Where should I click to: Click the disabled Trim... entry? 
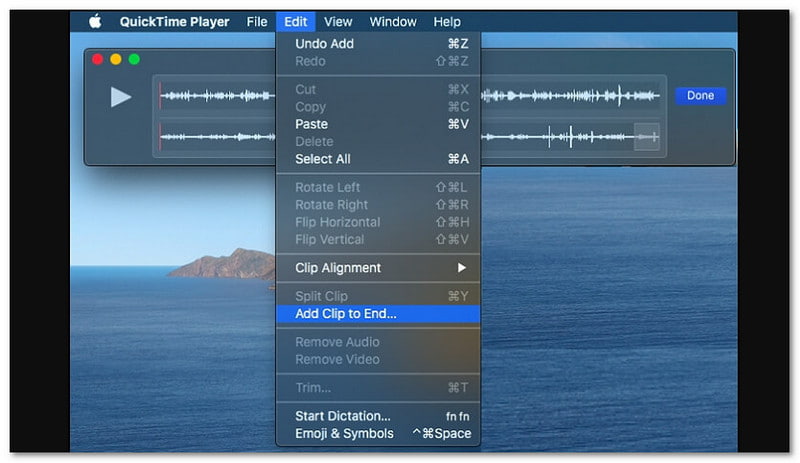click(378, 388)
